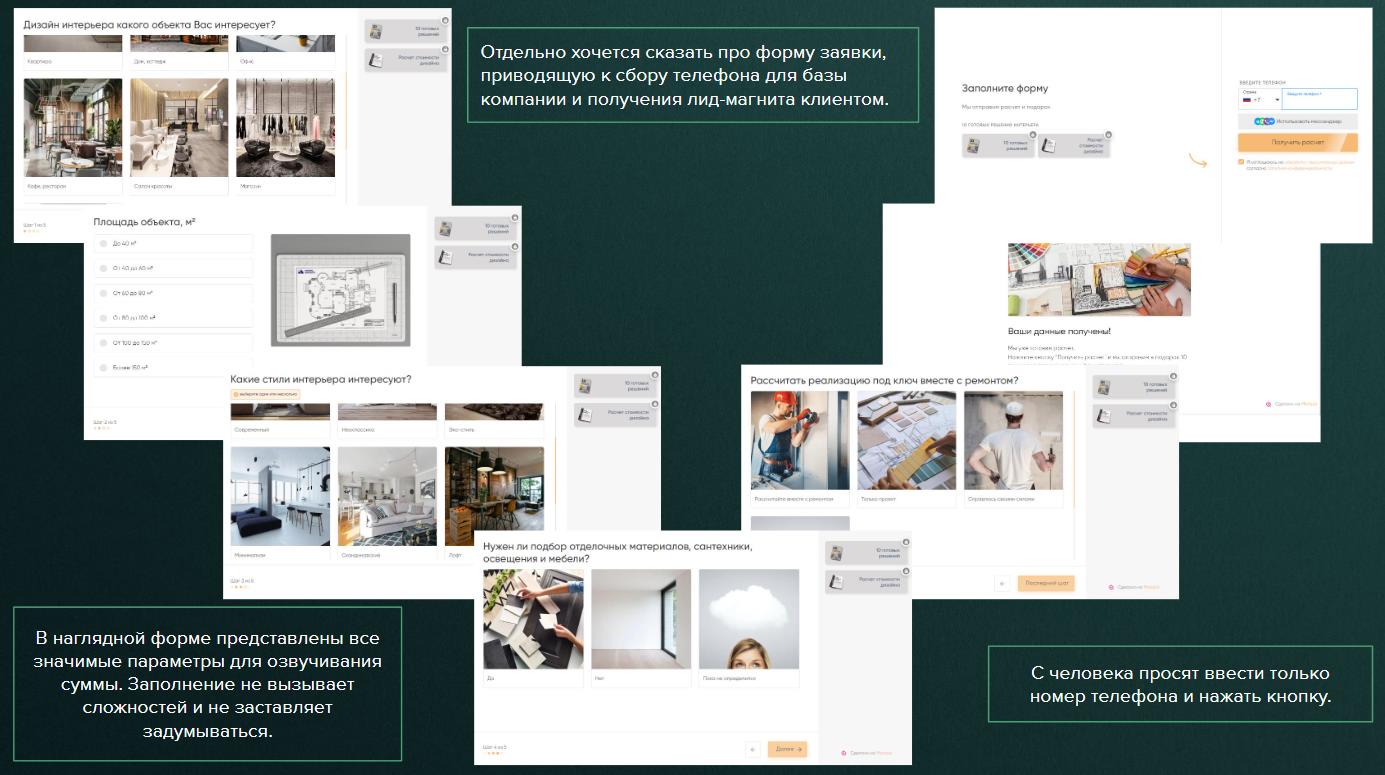Click the 'Шаг 2 из 5' step indicator

coord(104,422)
